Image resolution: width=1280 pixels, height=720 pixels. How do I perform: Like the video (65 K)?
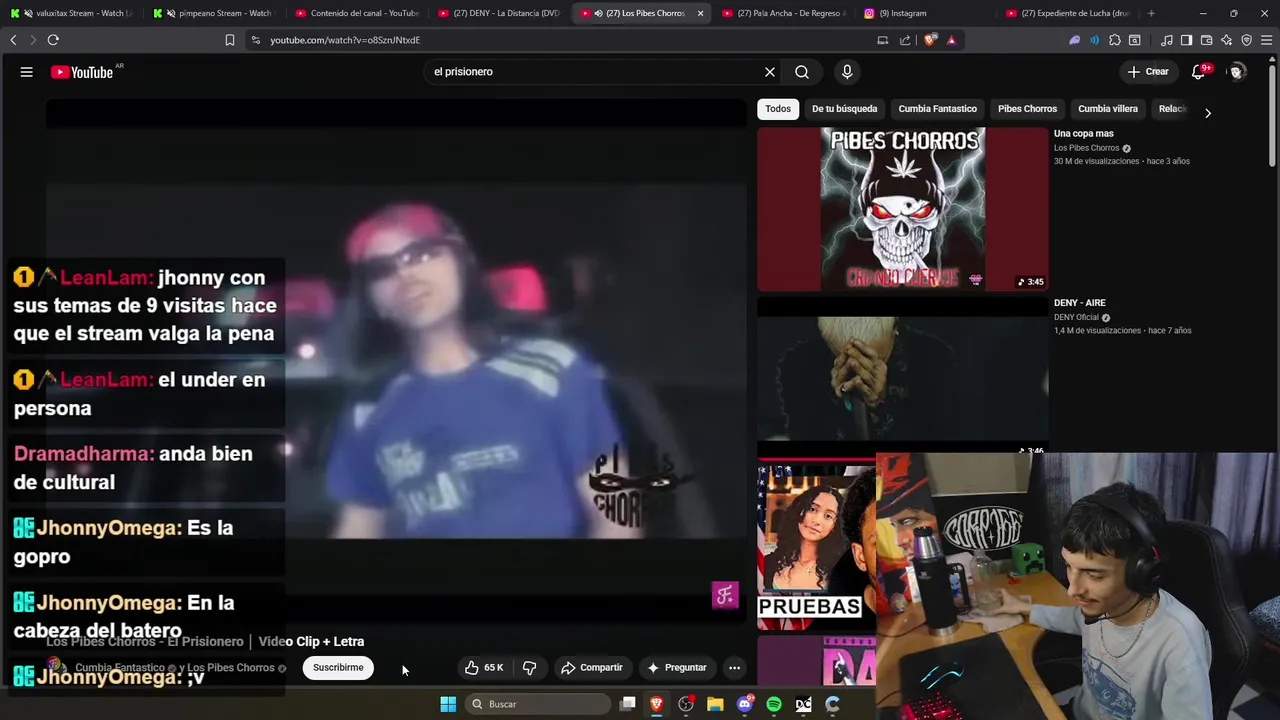(484, 668)
